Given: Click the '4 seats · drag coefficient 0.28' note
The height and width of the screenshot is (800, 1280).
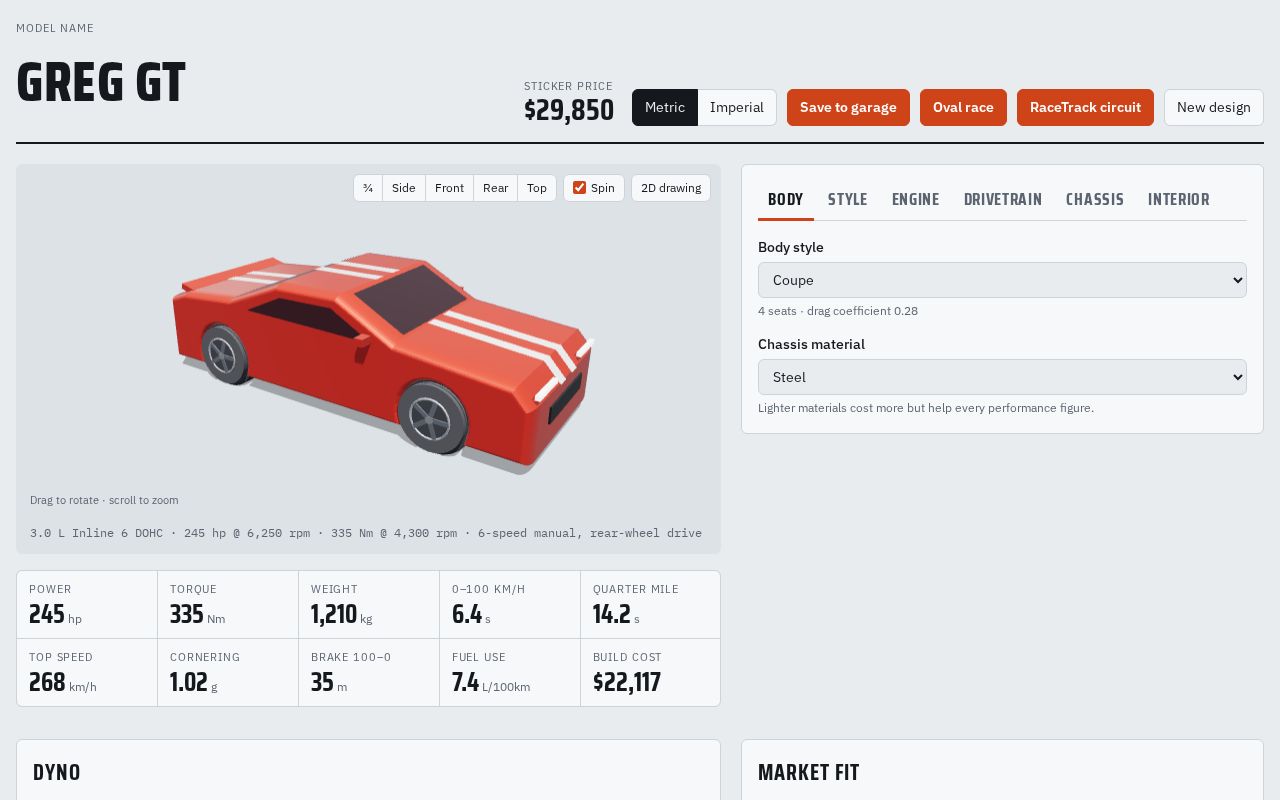Looking at the screenshot, I should (x=838, y=311).
